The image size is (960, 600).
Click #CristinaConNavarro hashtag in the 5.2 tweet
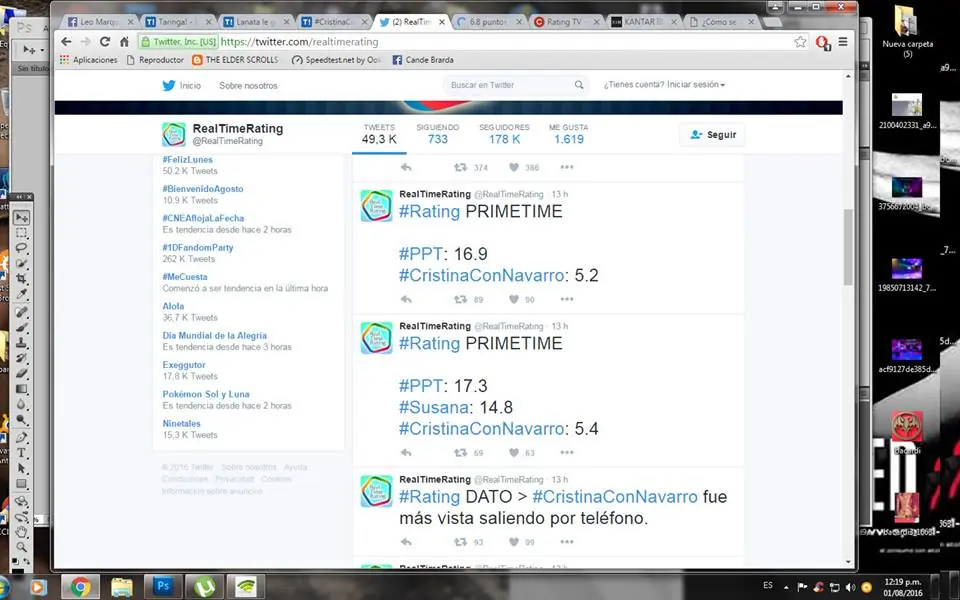(481, 276)
